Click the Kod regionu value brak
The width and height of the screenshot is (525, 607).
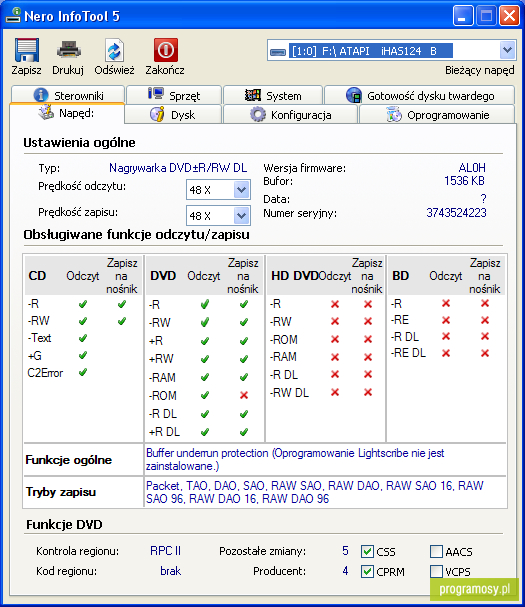[170, 571]
